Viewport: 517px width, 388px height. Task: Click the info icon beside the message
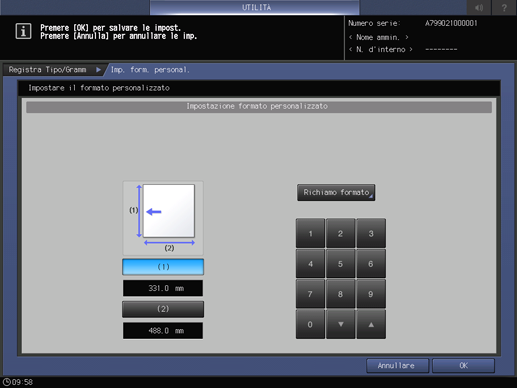point(23,31)
